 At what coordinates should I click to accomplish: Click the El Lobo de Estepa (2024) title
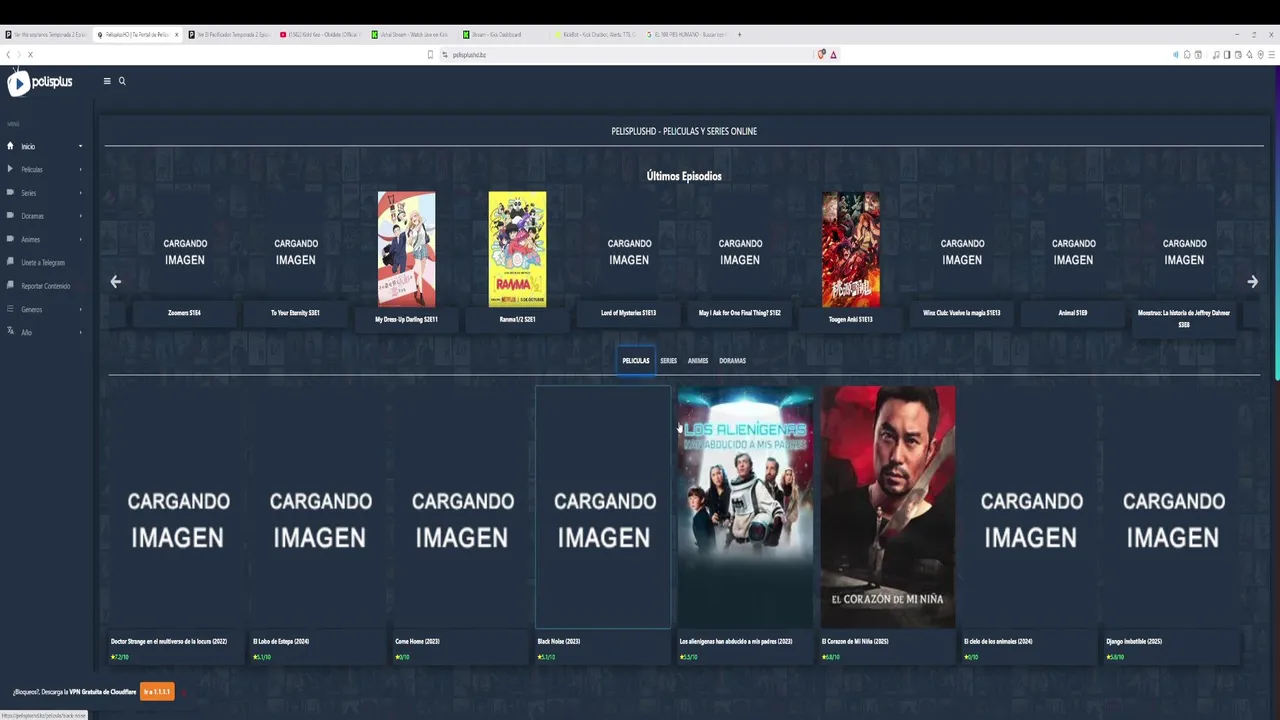click(281, 641)
